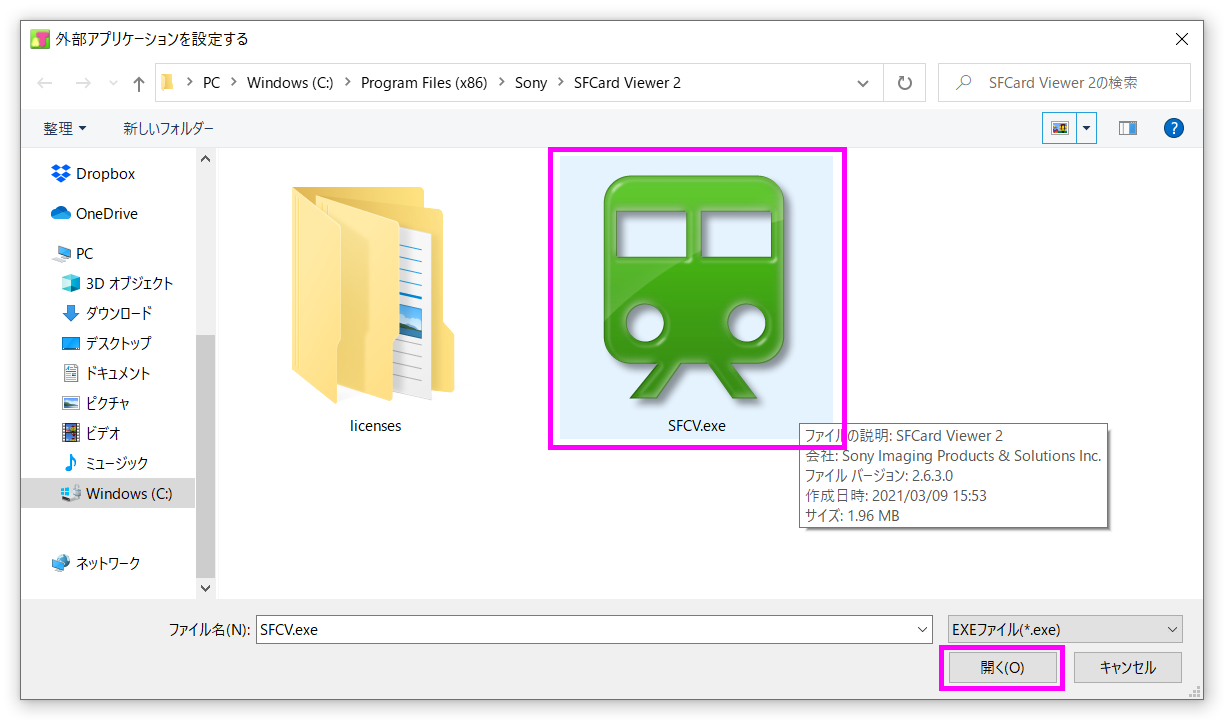Image resolution: width=1224 pixels, height=720 pixels.
Task: Select ダウンロード folder in the sidebar
Action: [118, 313]
